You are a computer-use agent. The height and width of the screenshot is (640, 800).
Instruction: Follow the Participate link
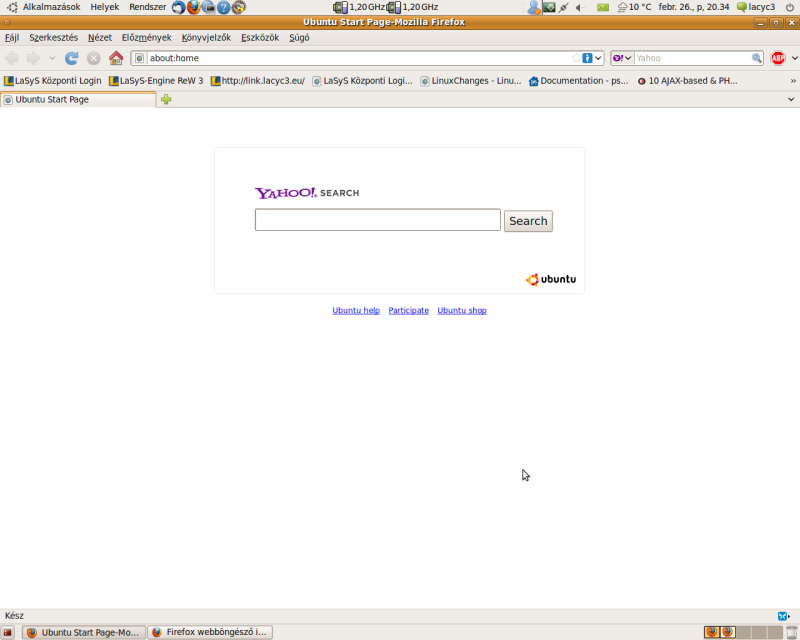tap(409, 310)
